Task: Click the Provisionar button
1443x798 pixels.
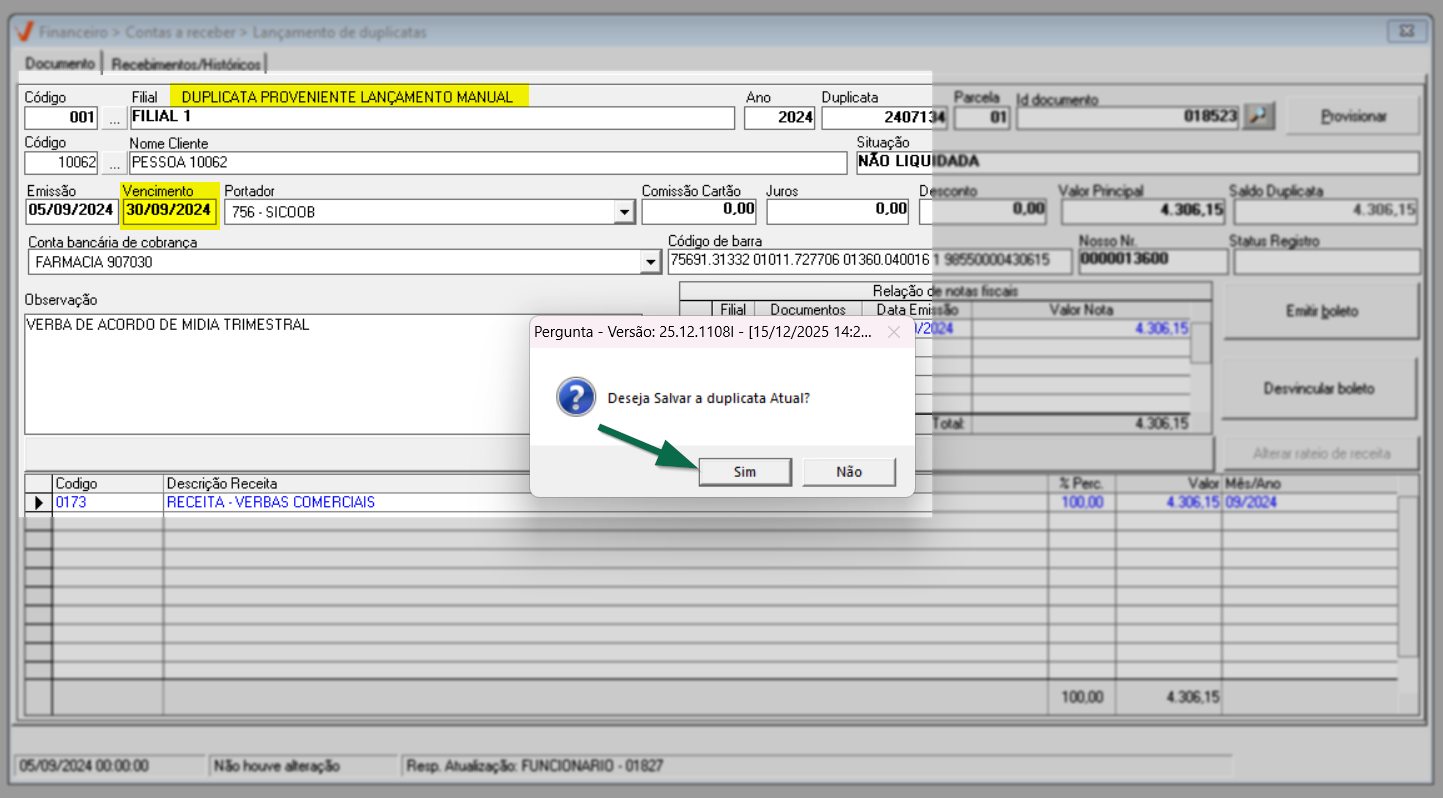Action: (1353, 117)
